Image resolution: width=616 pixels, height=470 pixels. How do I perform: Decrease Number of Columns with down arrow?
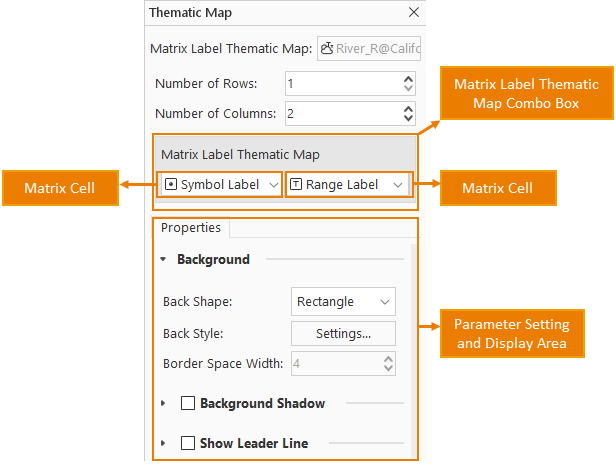tap(408, 119)
